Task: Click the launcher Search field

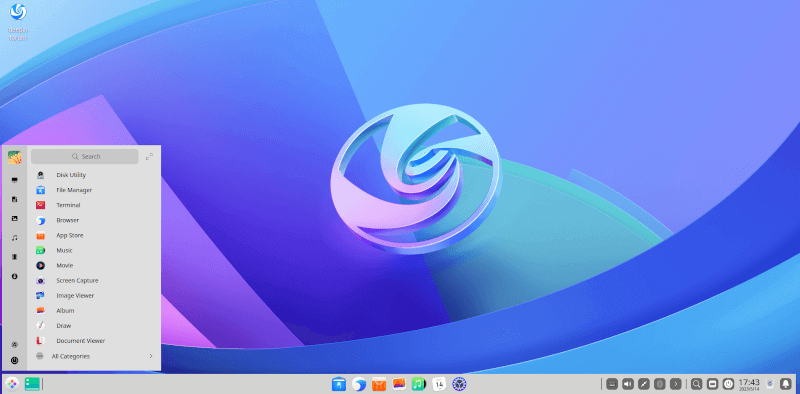Action: 85,157
